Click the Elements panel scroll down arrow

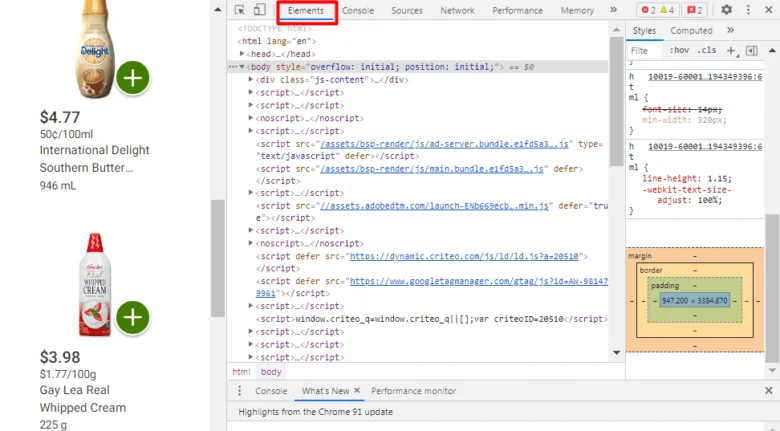coord(616,352)
